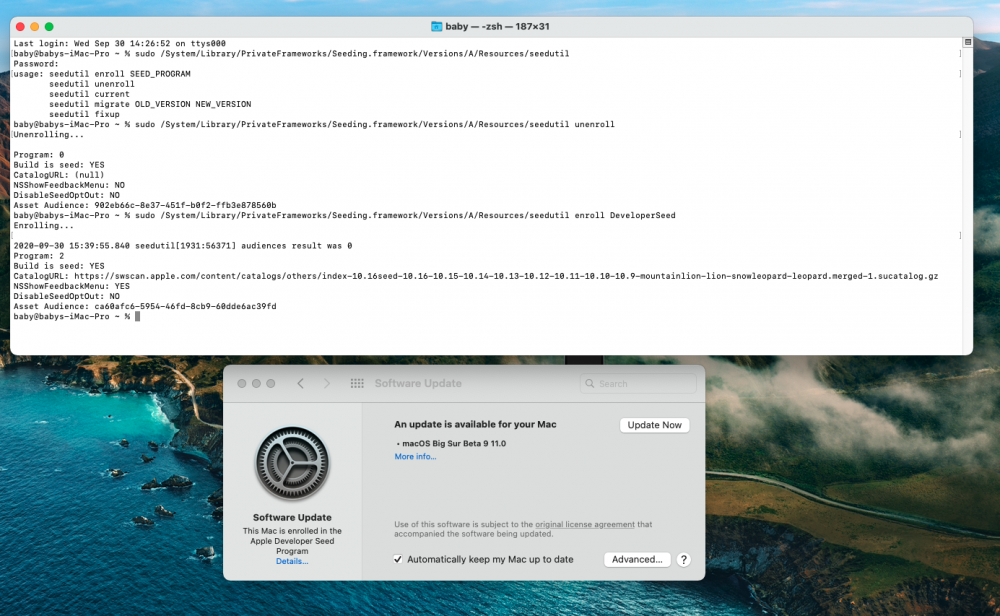Go back in System Preferences
The height and width of the screenshot is (616, 1000).
pyautogui.click(x=300, y=383)
